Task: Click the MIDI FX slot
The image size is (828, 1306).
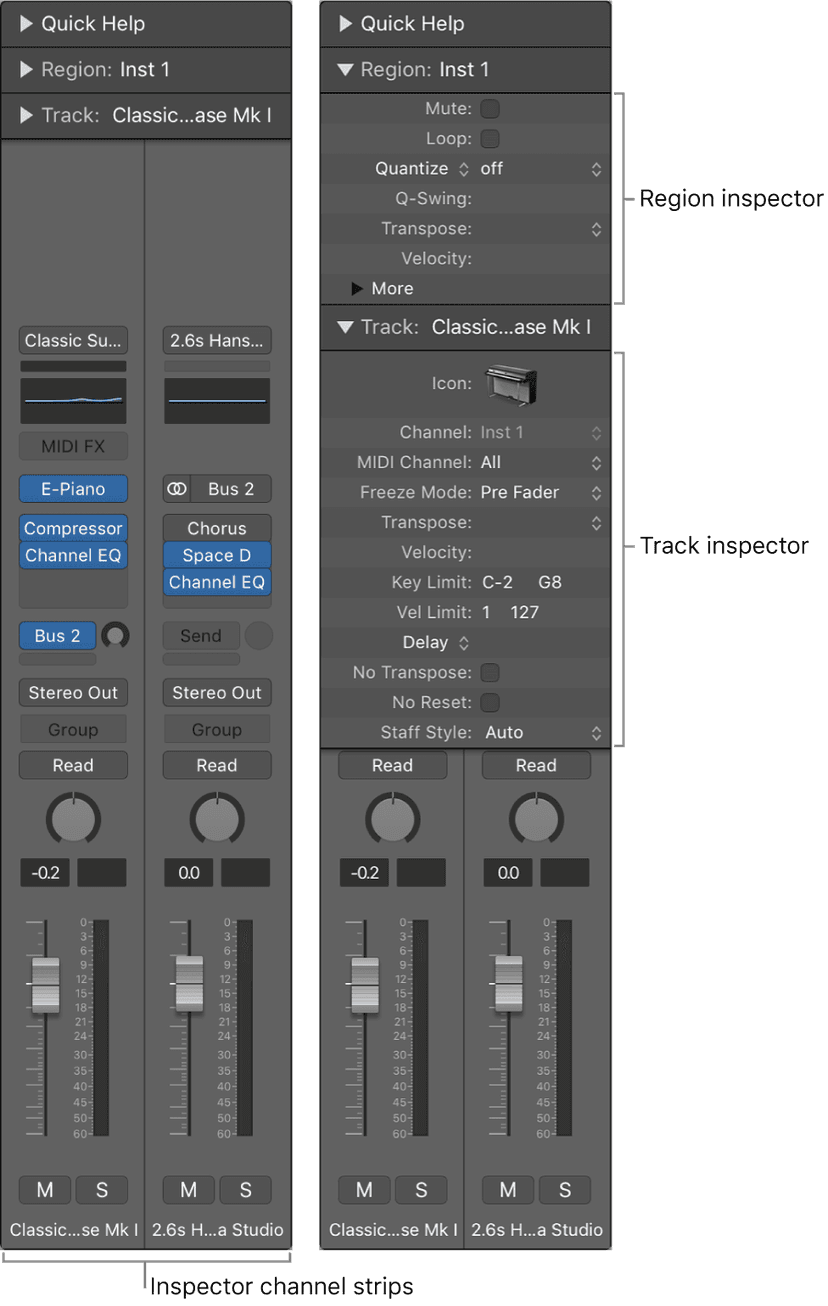Action: pos(73,447)
